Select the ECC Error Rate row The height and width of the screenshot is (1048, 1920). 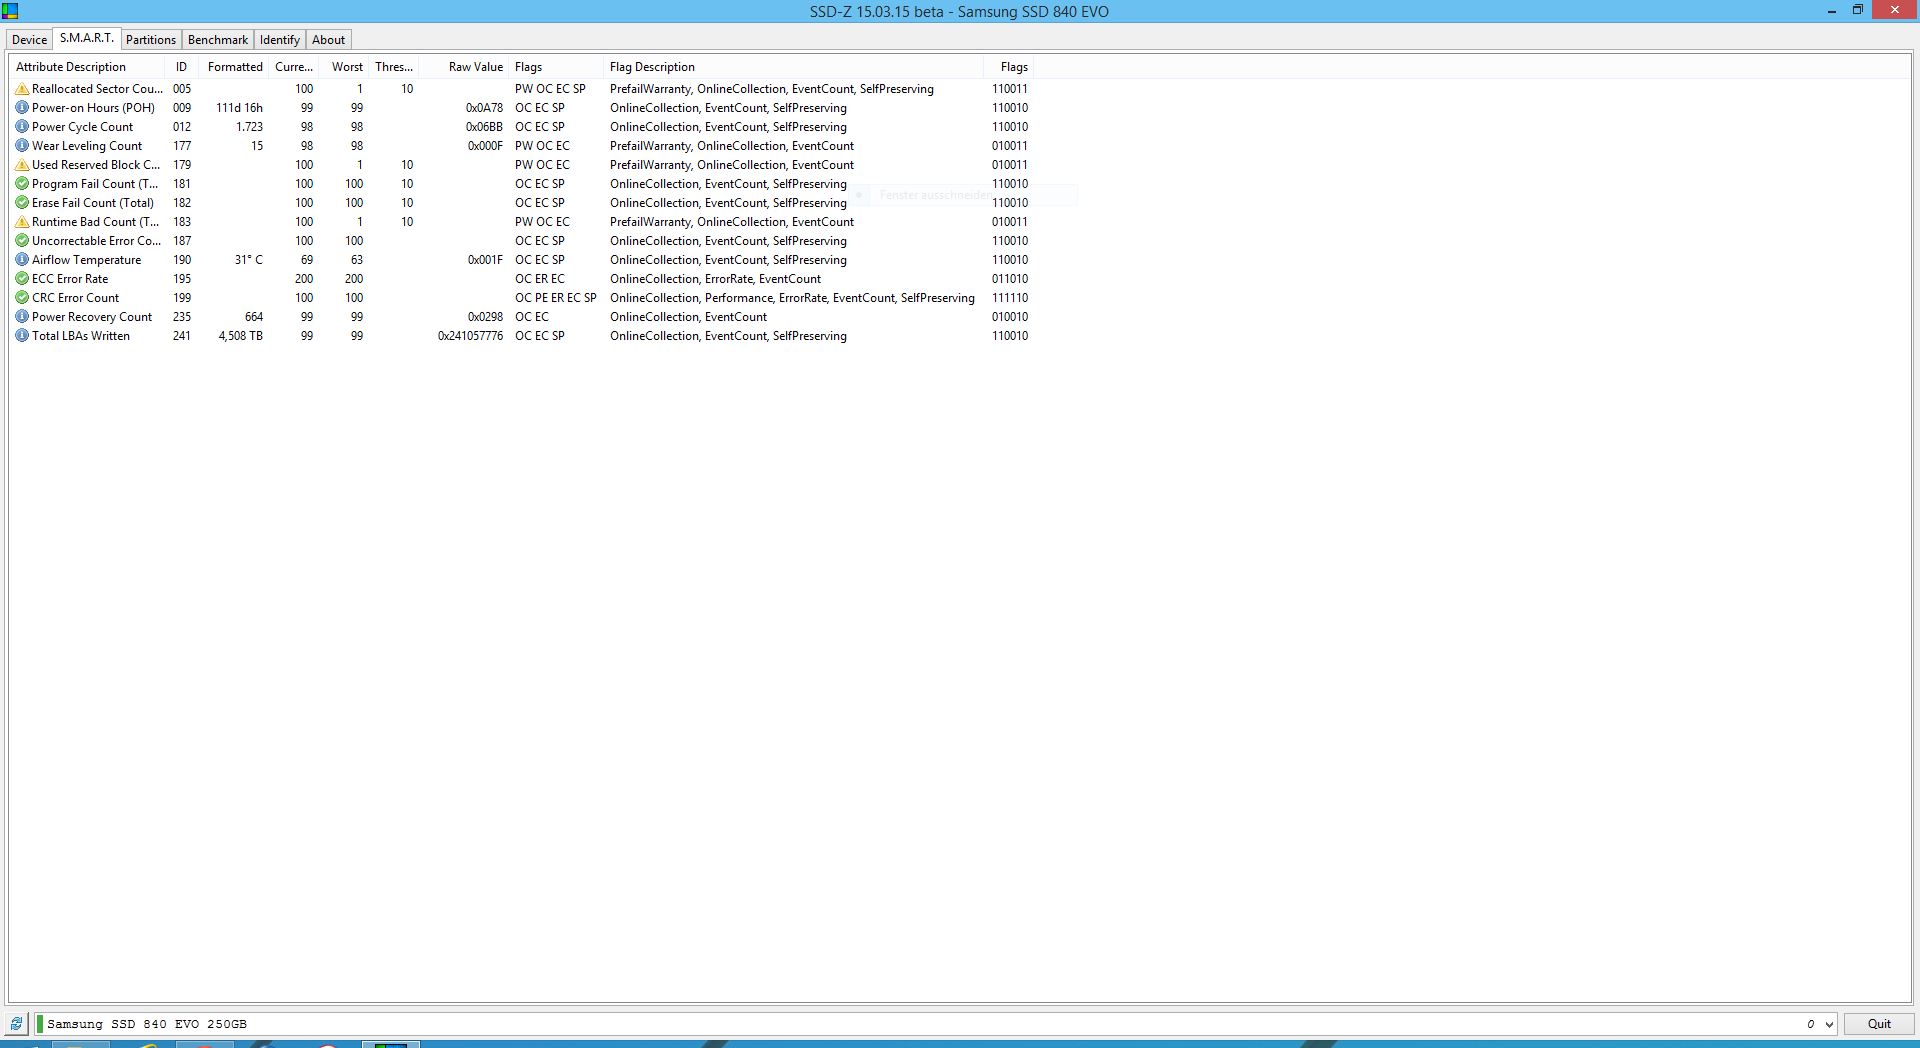pos(521,279)
